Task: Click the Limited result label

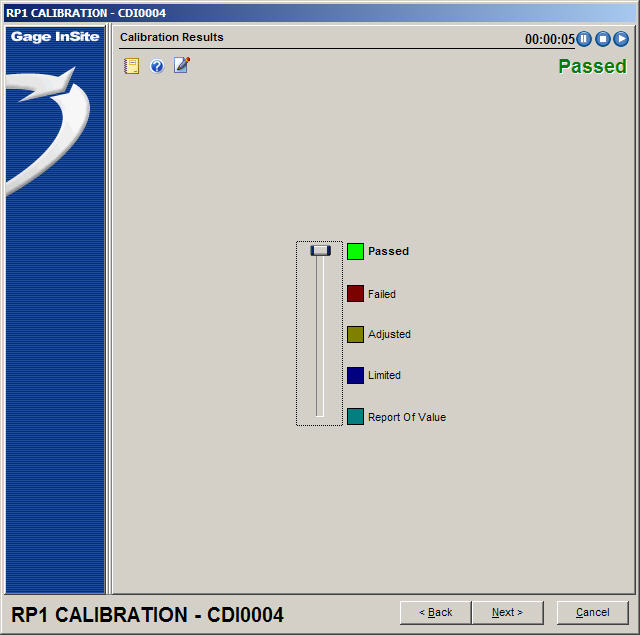Action: (384, 375)
